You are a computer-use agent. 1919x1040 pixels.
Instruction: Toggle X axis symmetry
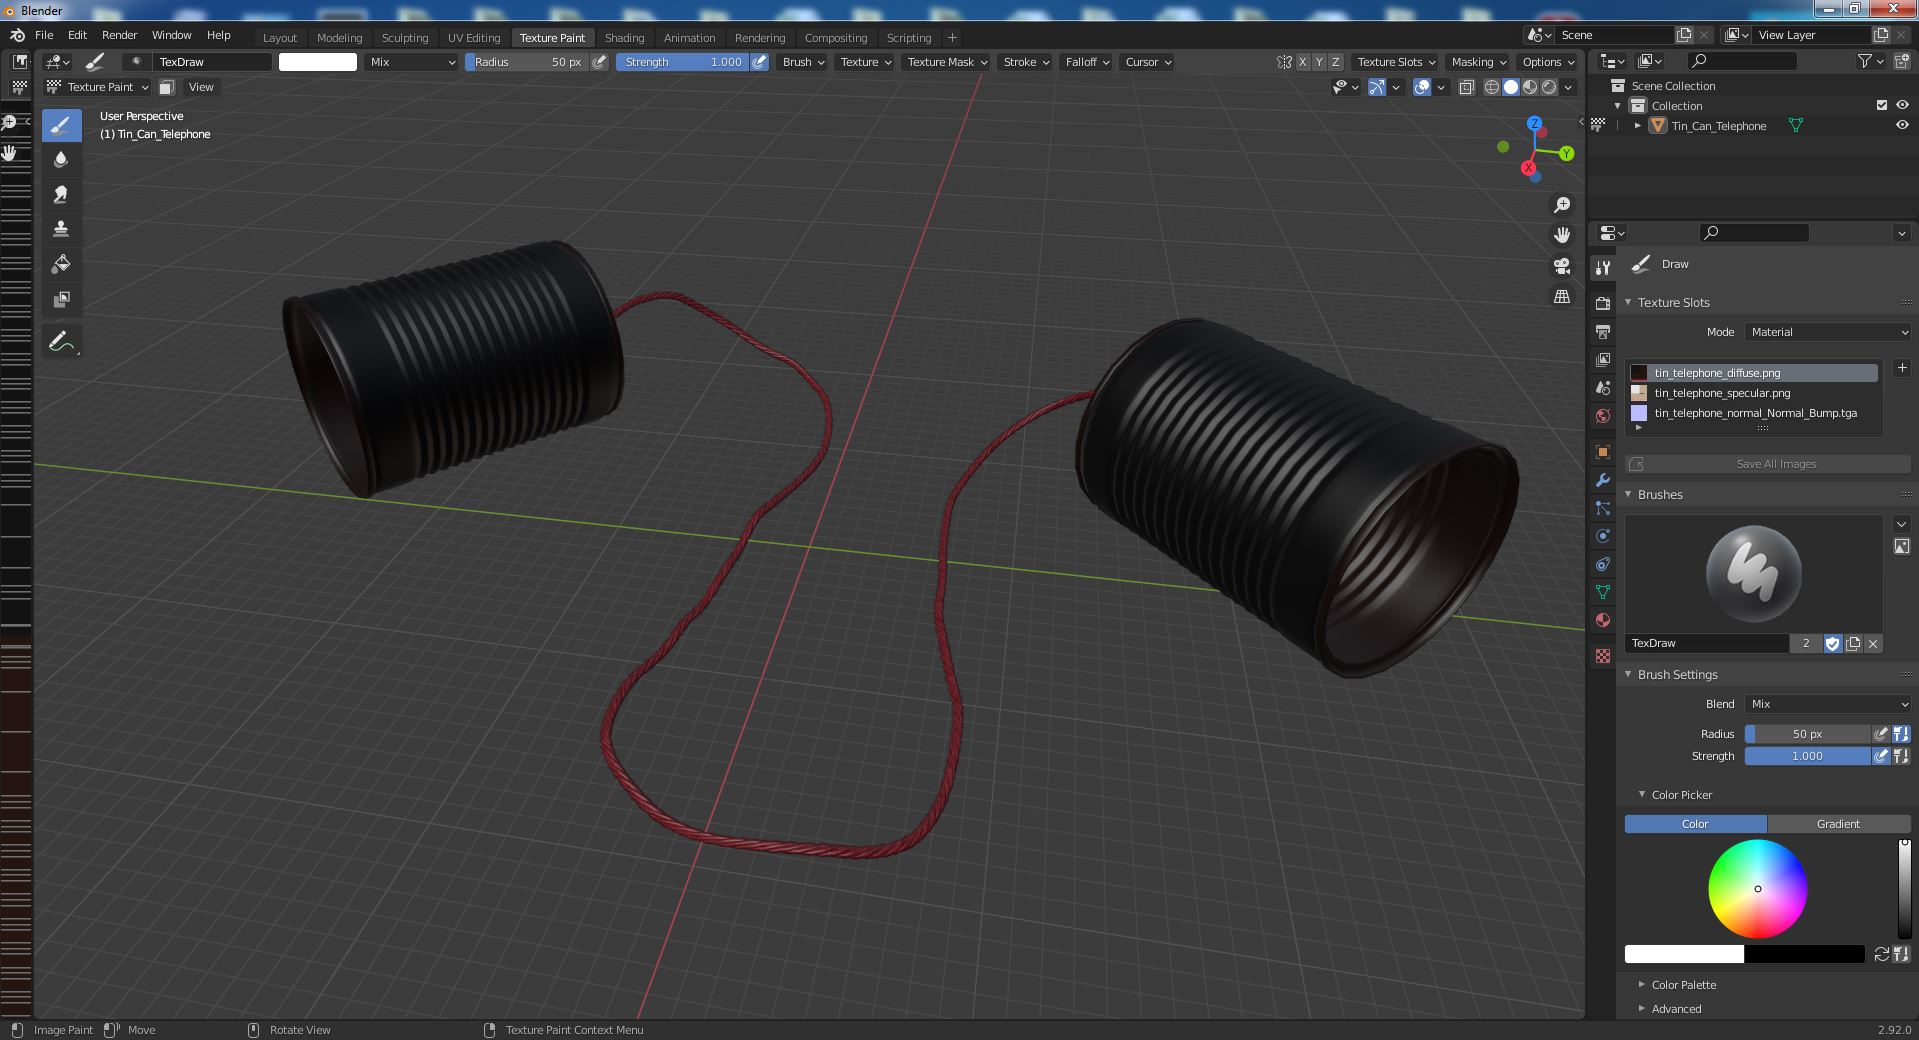tap(1302, 62)
